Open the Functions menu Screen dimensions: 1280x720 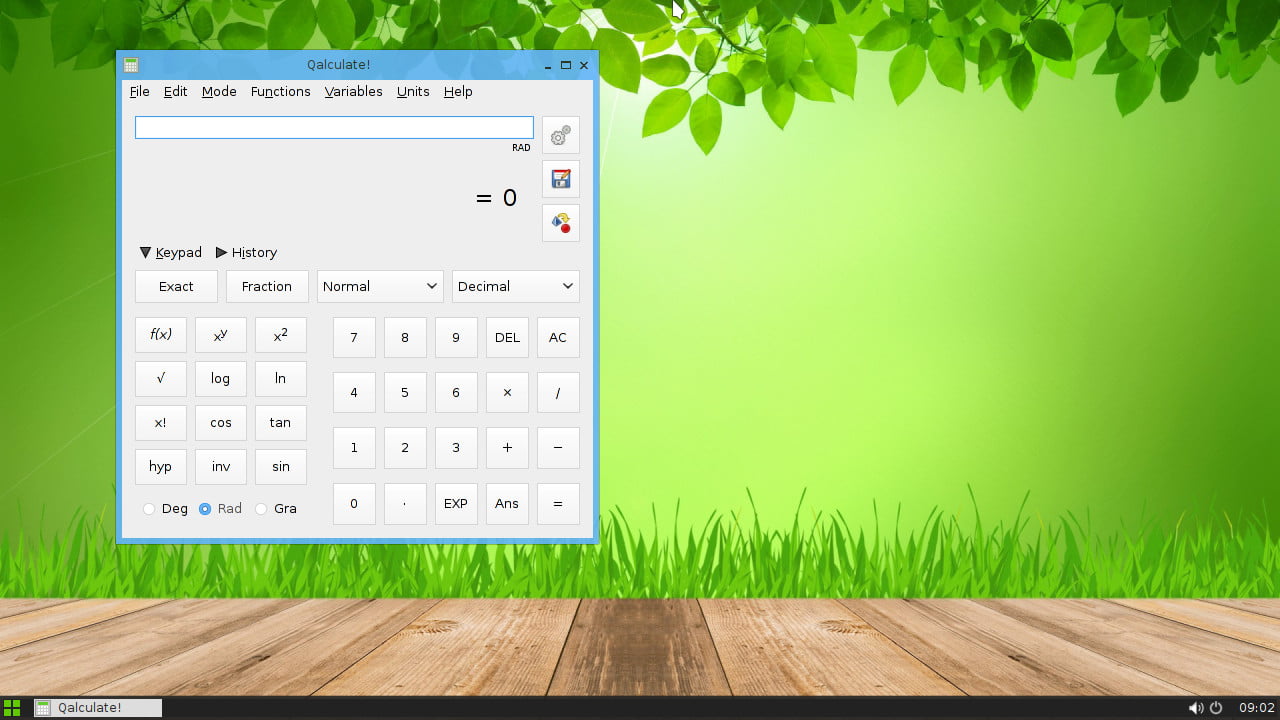(281, 91)
